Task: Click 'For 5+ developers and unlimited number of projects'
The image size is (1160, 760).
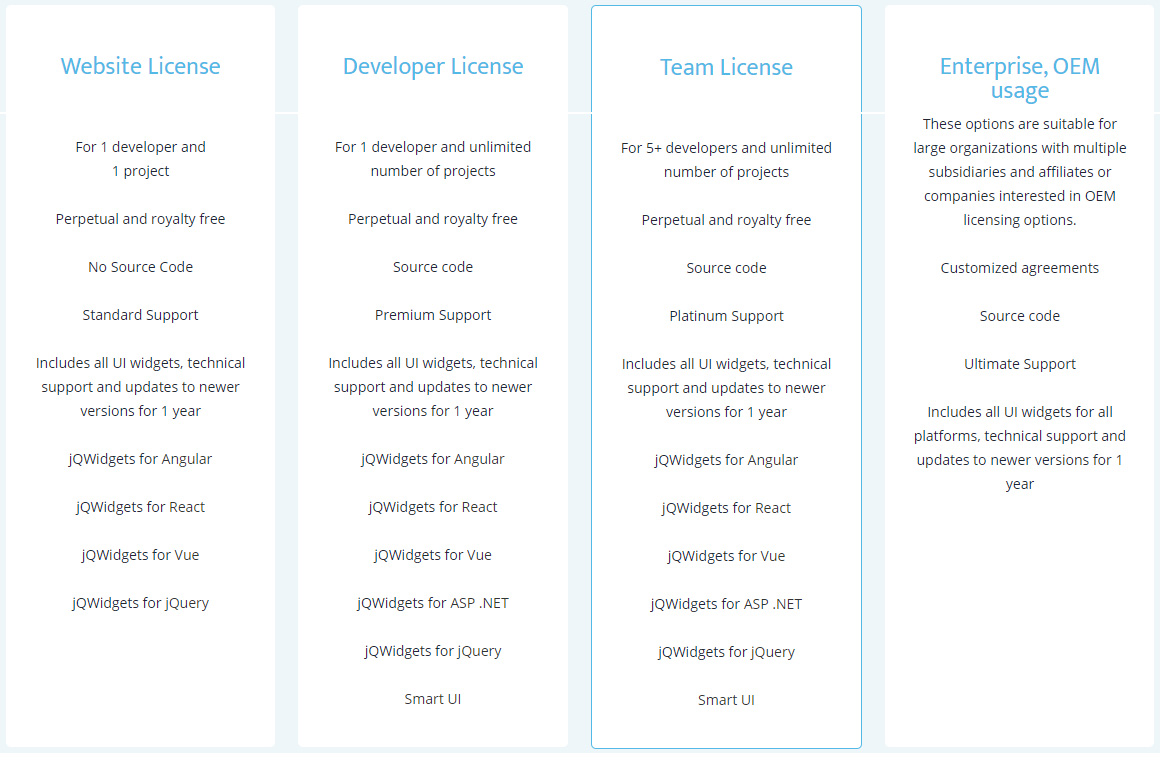Action: (x=726, y=160)
